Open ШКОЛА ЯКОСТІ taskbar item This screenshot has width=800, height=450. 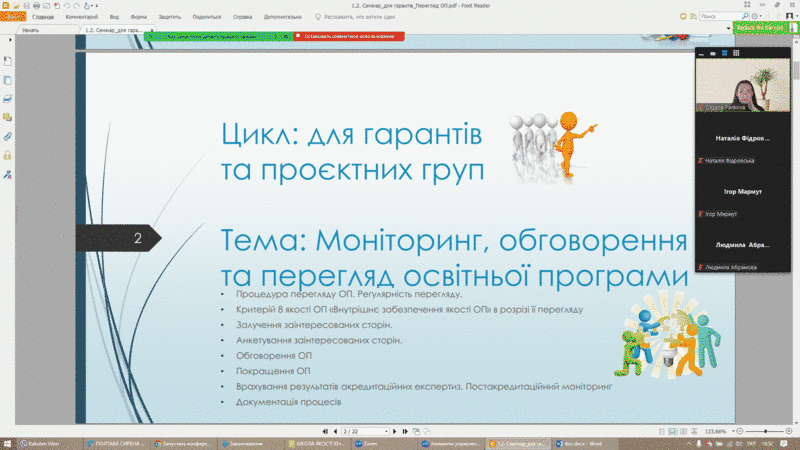coord(316,444)
